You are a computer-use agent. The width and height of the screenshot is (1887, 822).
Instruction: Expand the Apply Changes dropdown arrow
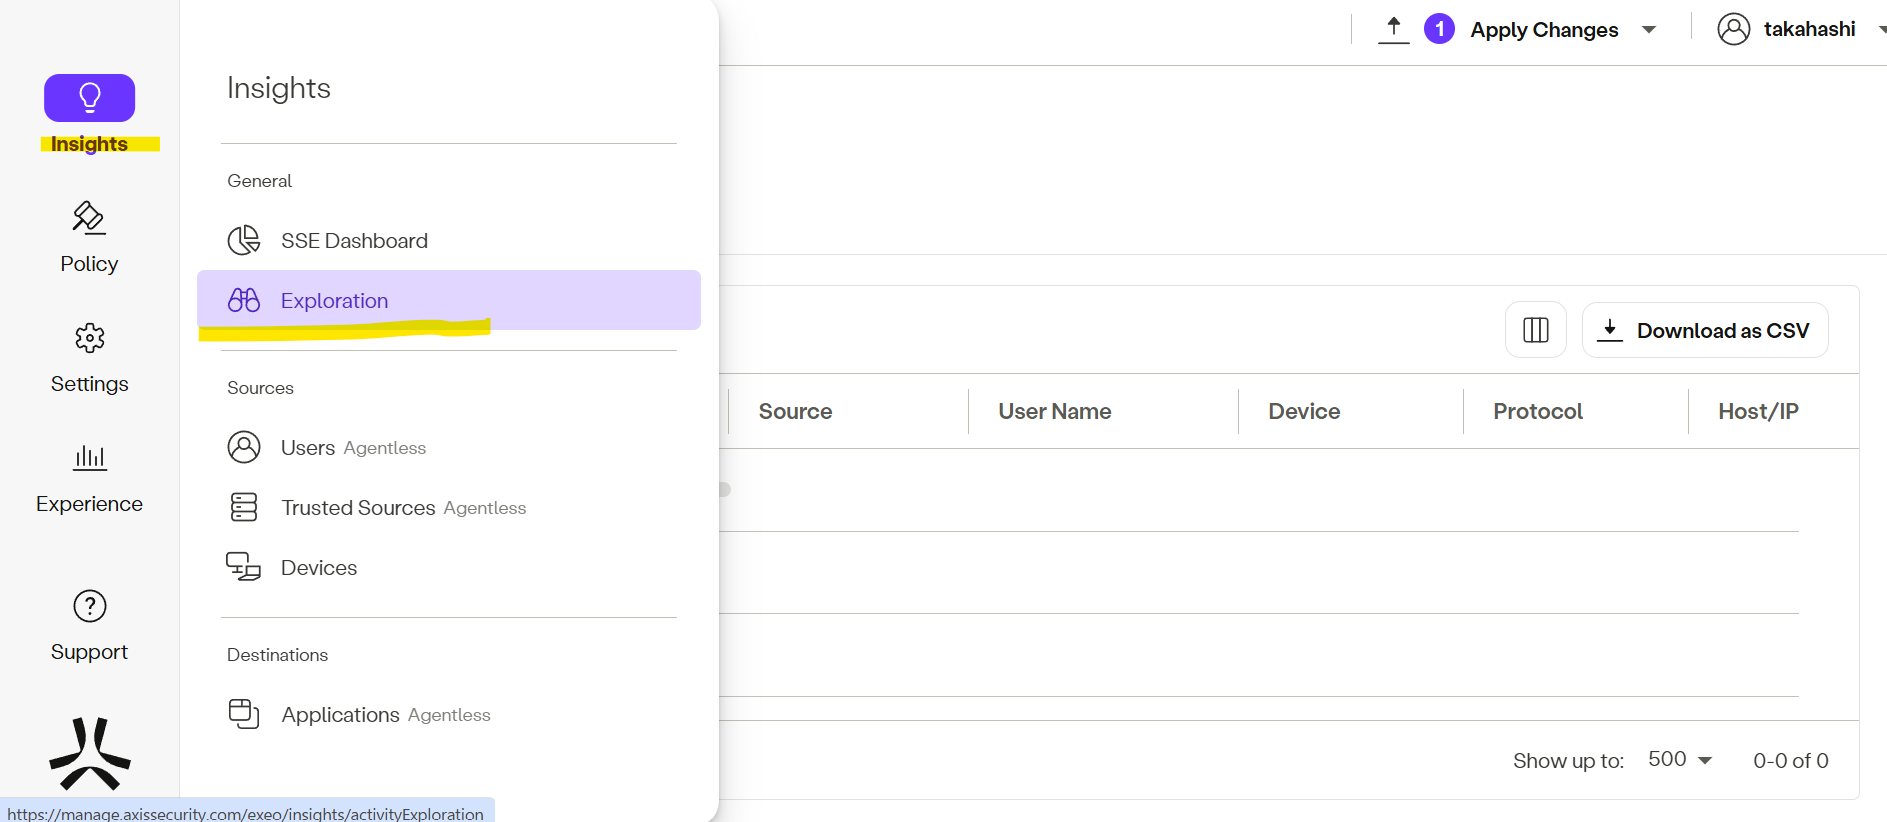[1649, 30]
